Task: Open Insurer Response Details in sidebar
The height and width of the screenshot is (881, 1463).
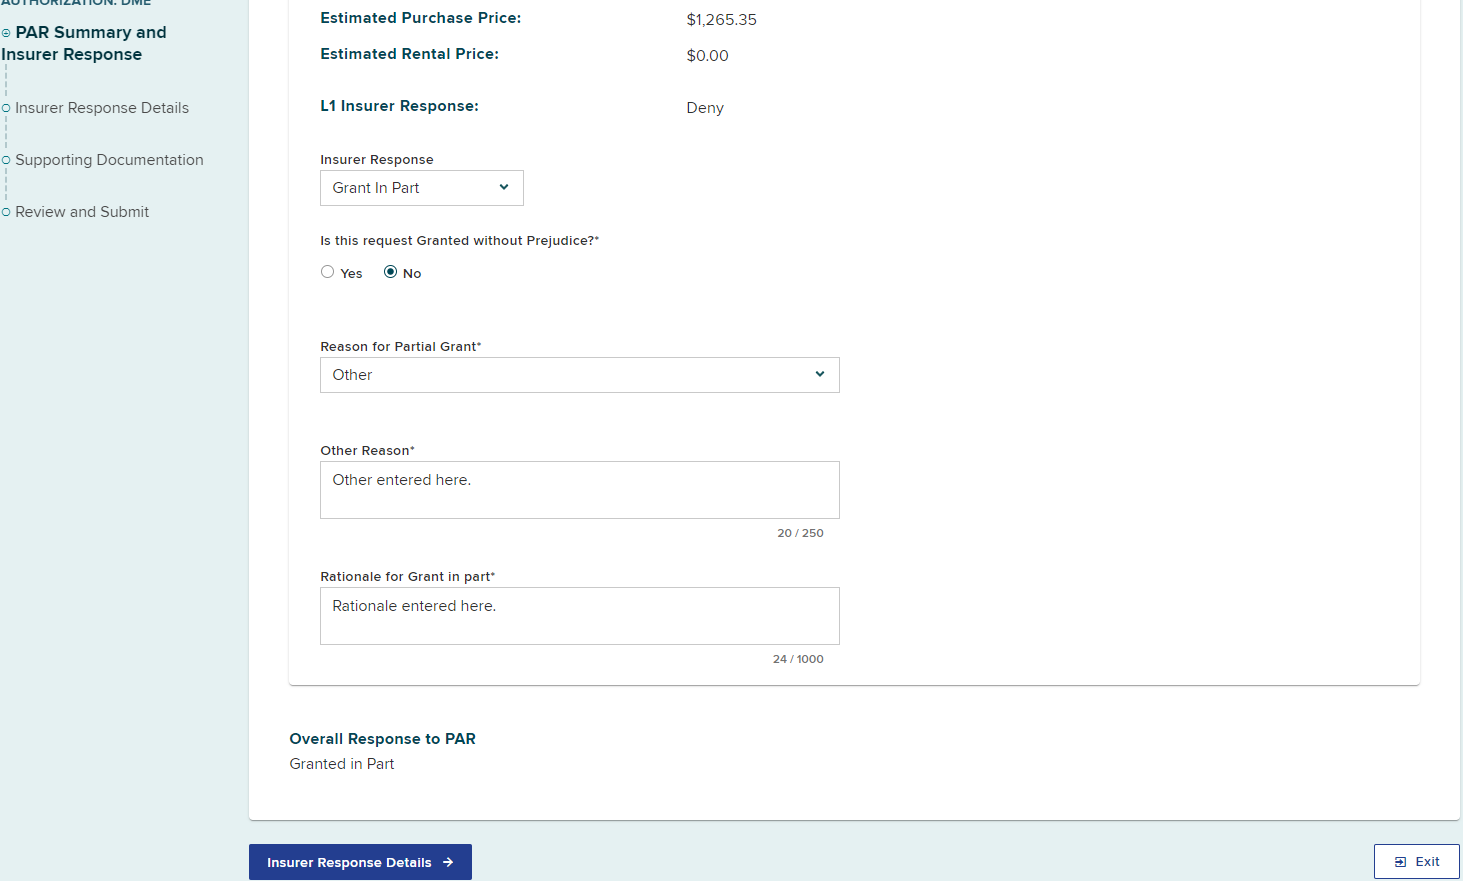Action: (102, 108)
